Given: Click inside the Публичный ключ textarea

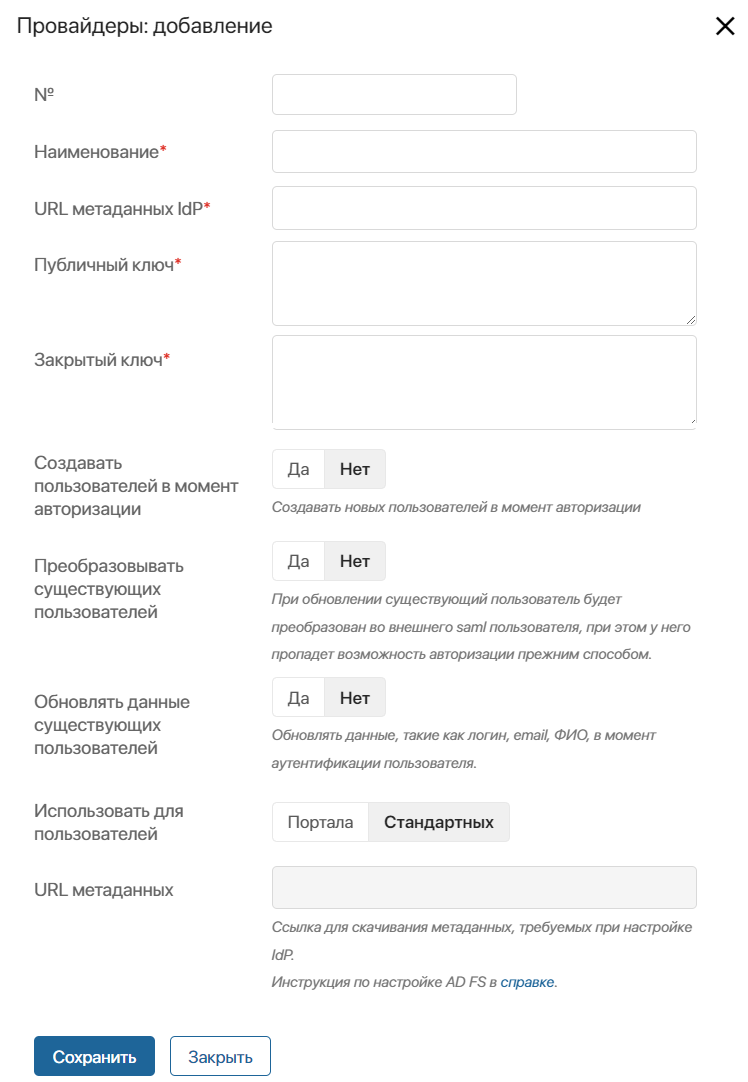Looking at the screenshot, I should [x=484, y=284].
